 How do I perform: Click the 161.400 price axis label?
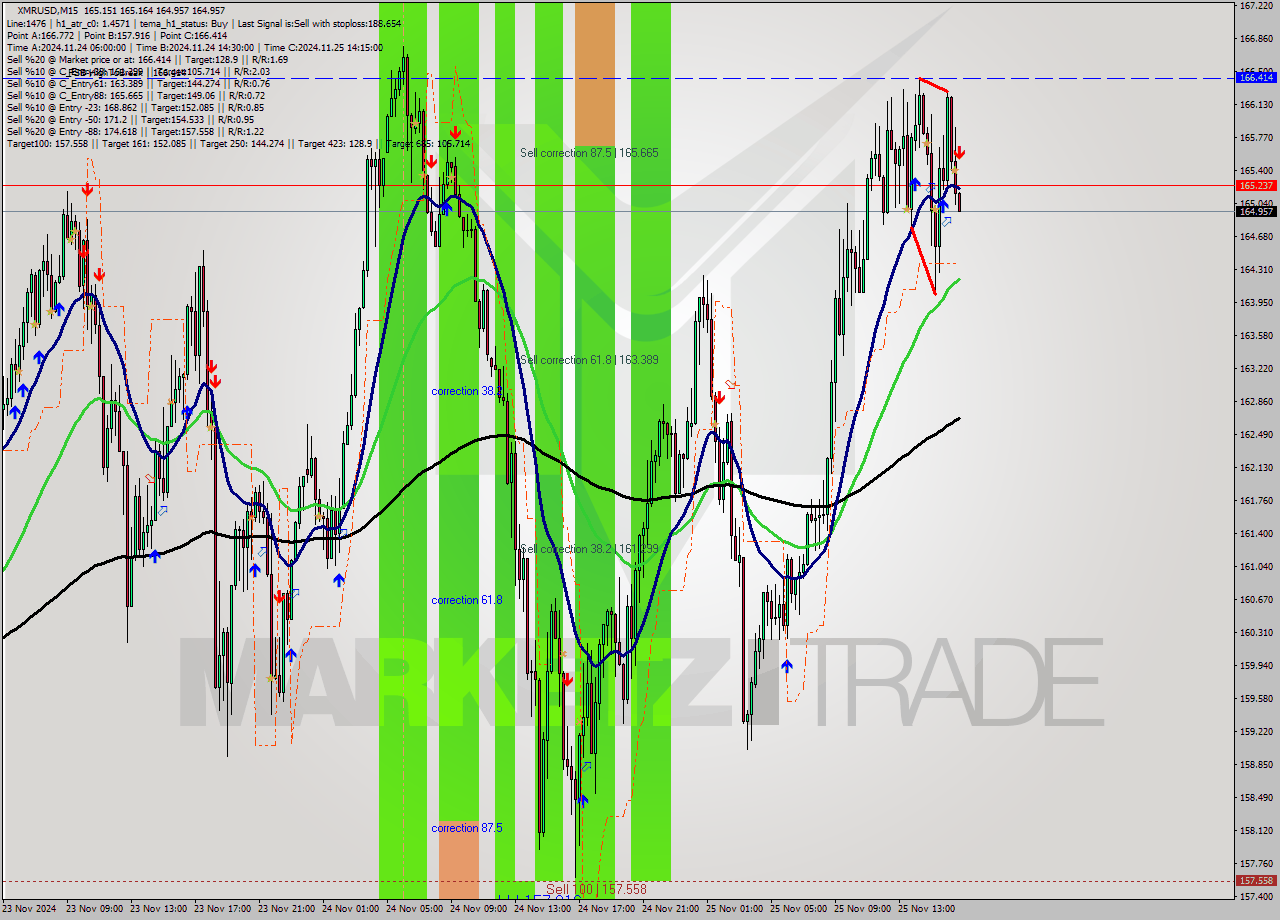pos(1256,533)
